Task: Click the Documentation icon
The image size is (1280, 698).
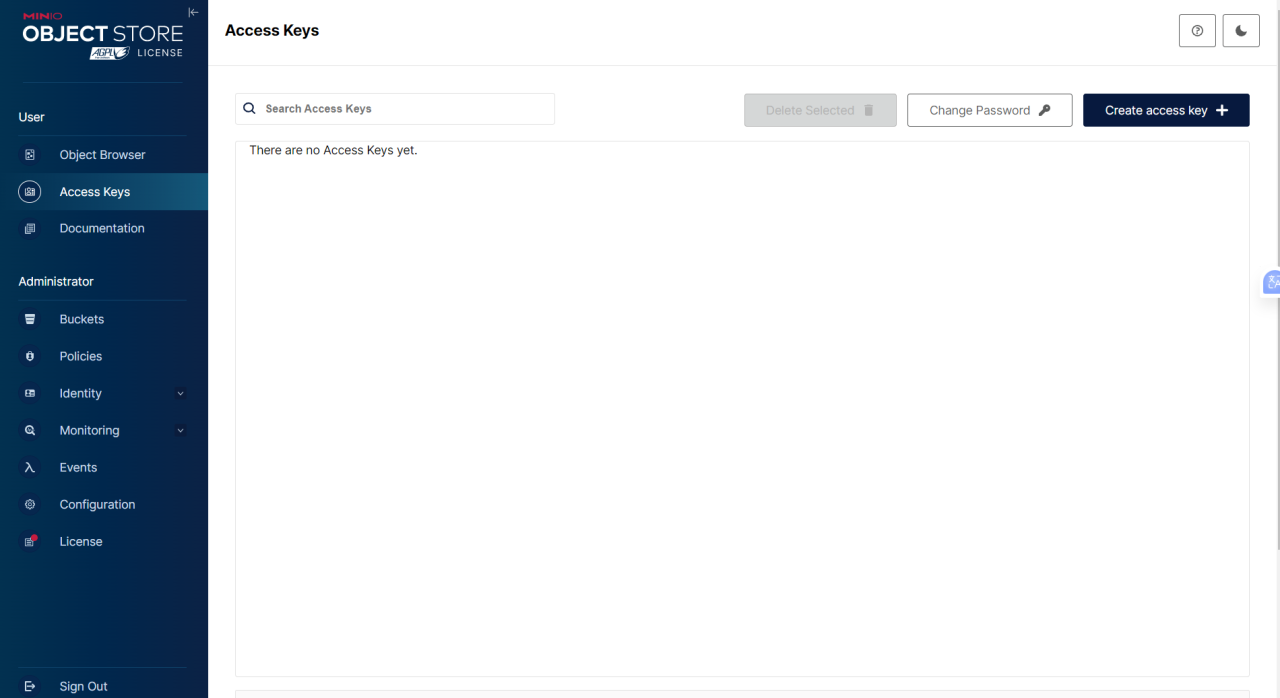Action: point(30,229)
